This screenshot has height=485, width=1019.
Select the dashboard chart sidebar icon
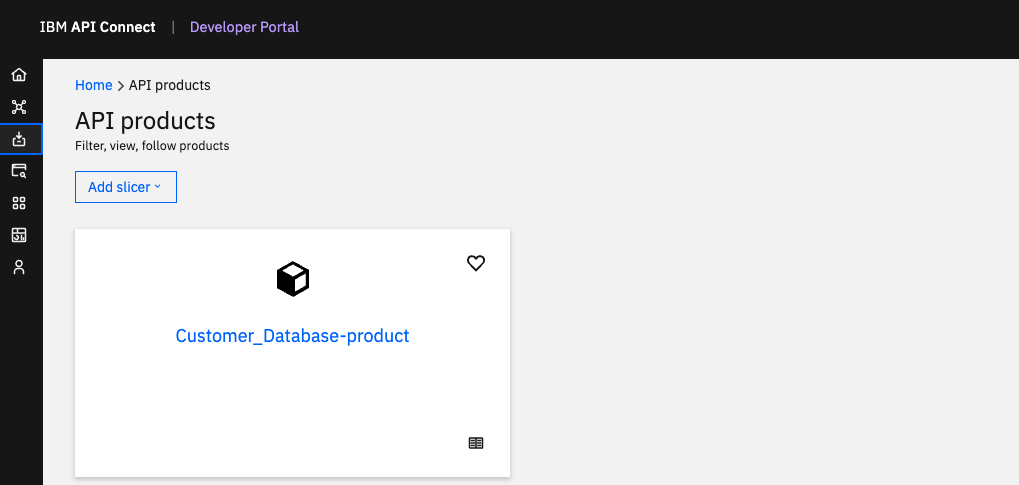(19, 235)
